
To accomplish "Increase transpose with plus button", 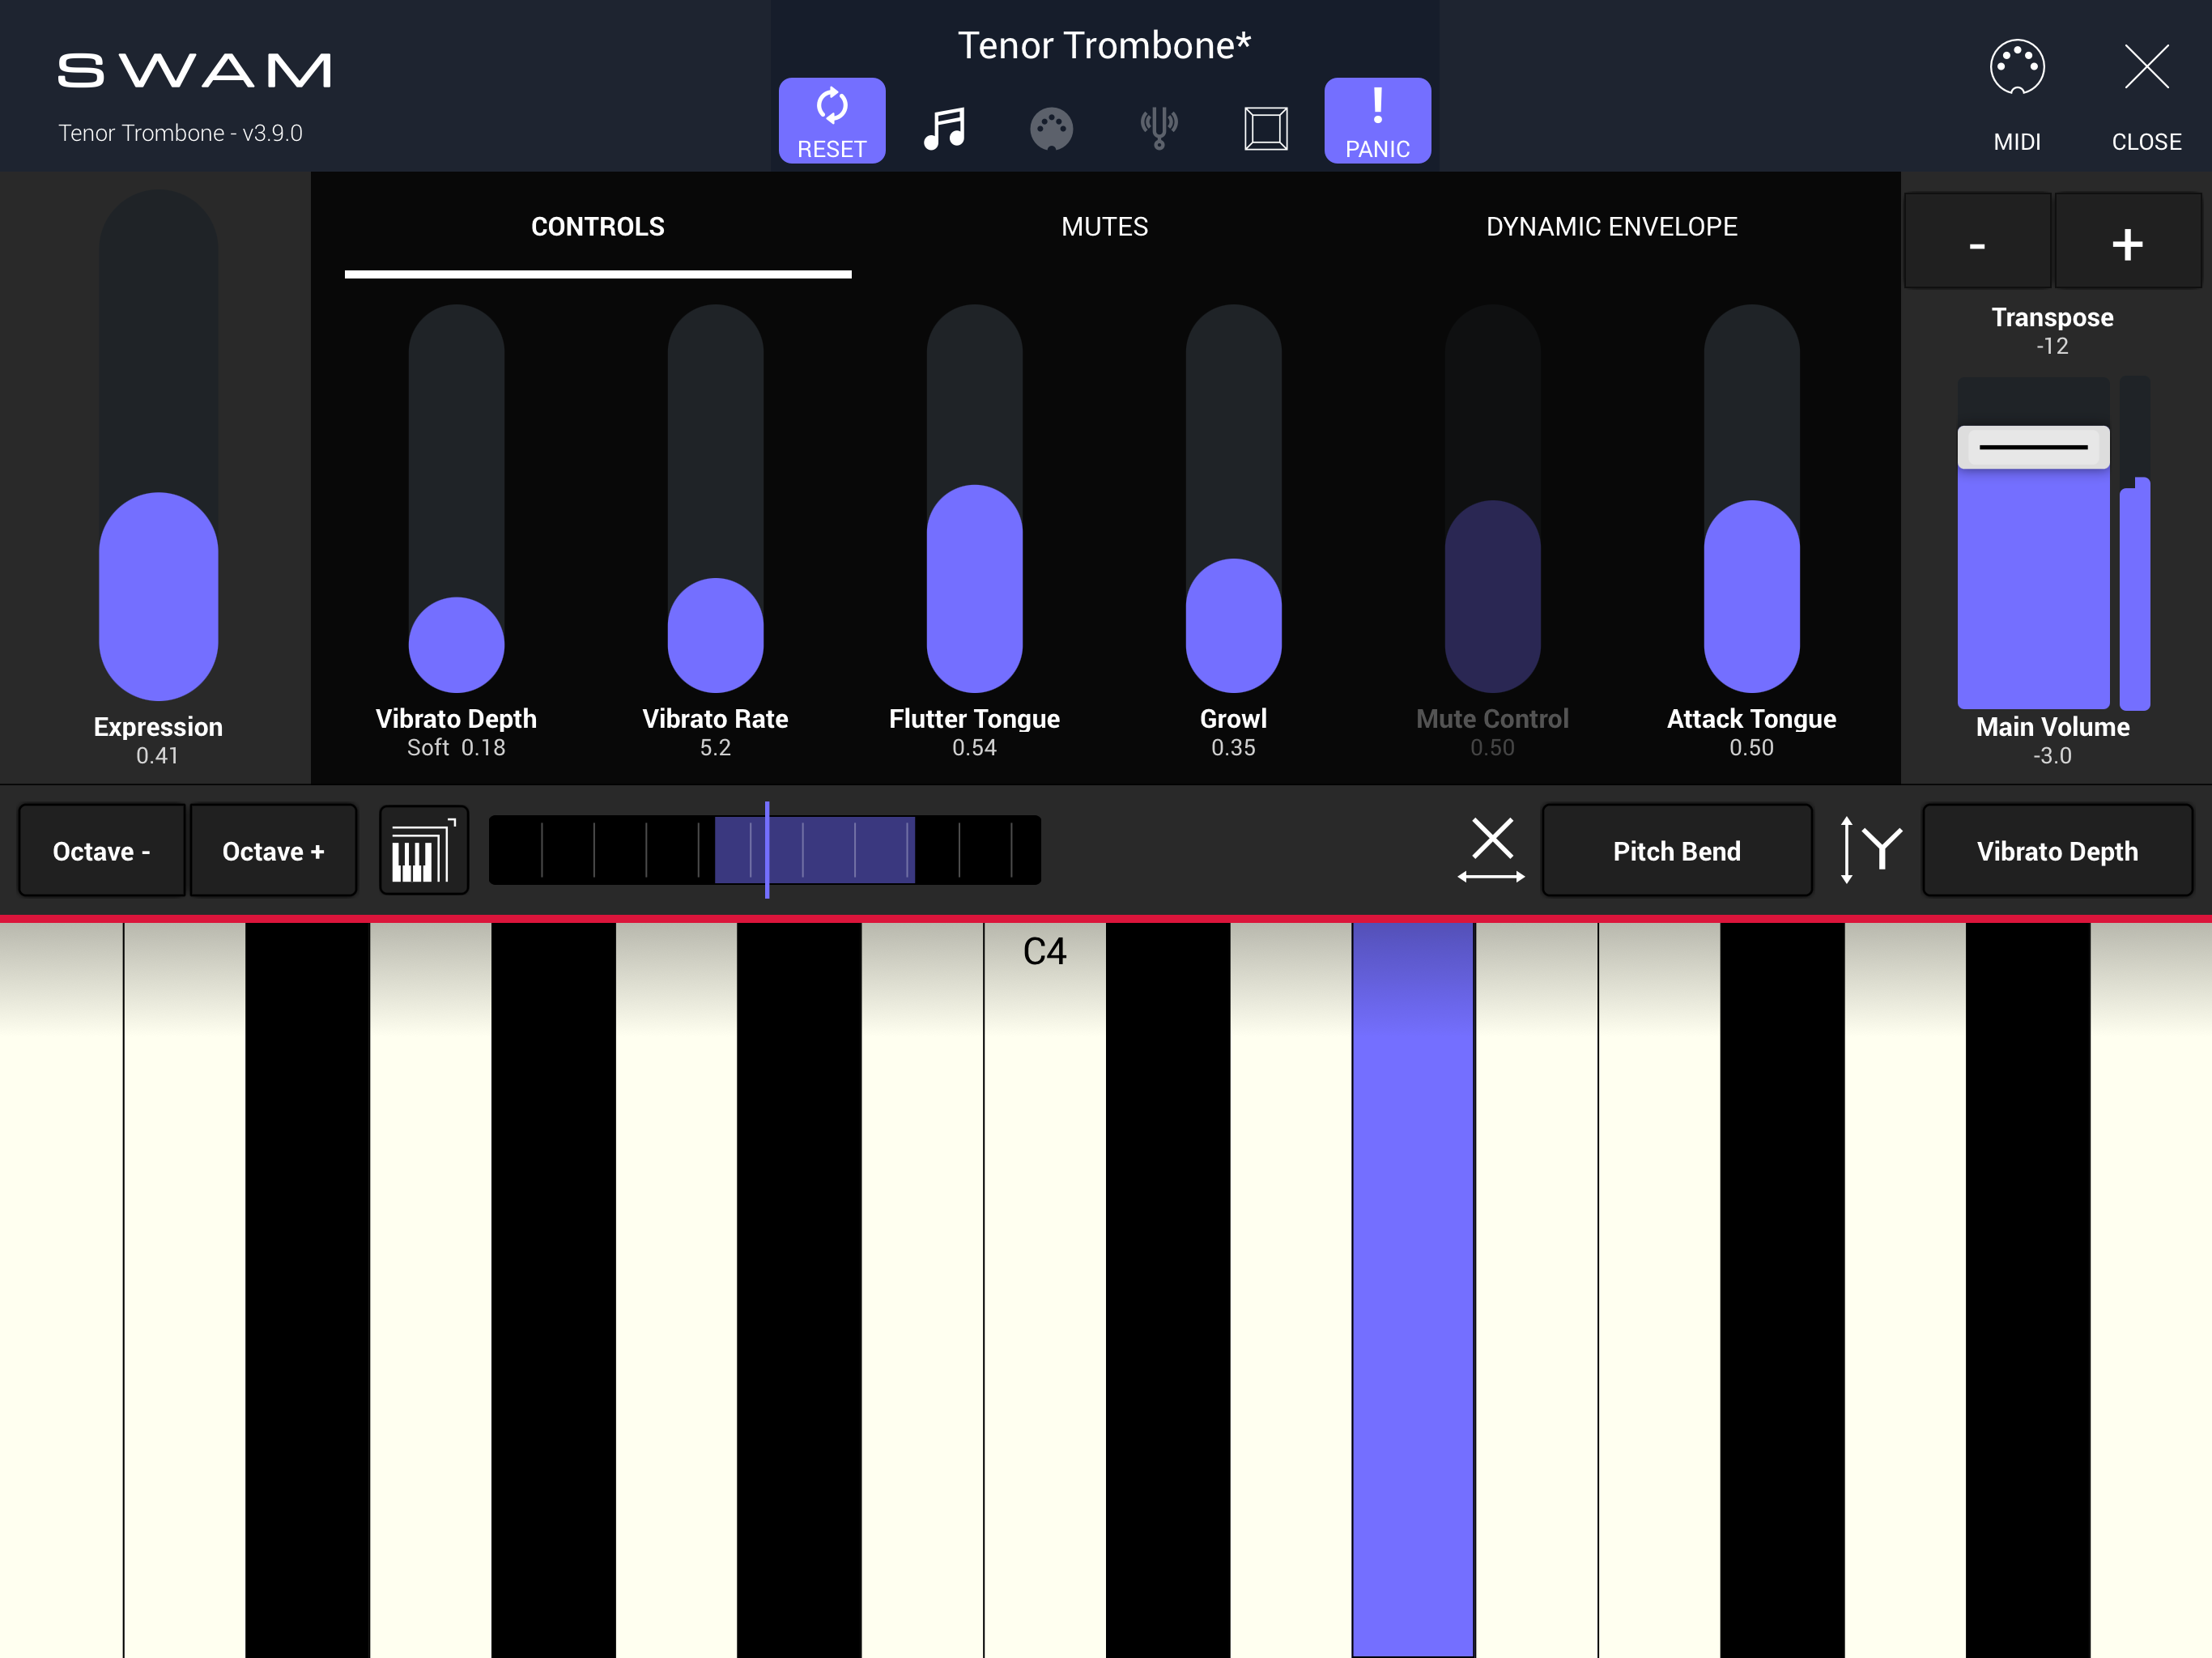I will 2127,242.
